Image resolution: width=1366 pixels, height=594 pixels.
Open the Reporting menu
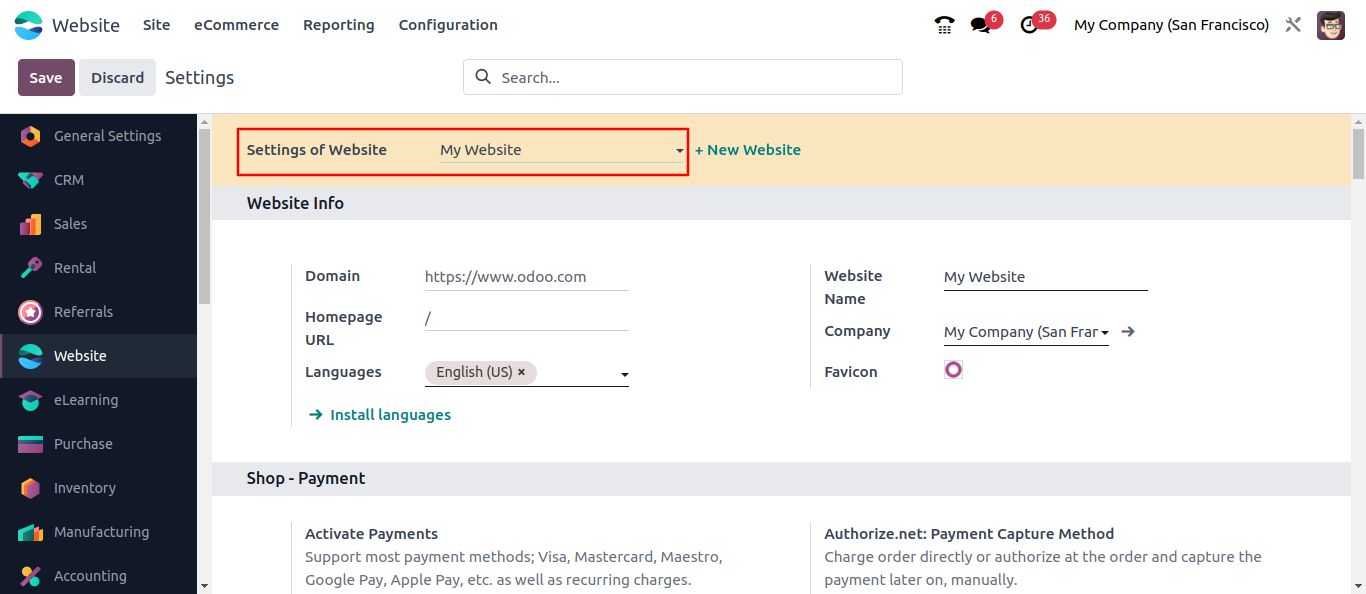(x=339, y=25)
